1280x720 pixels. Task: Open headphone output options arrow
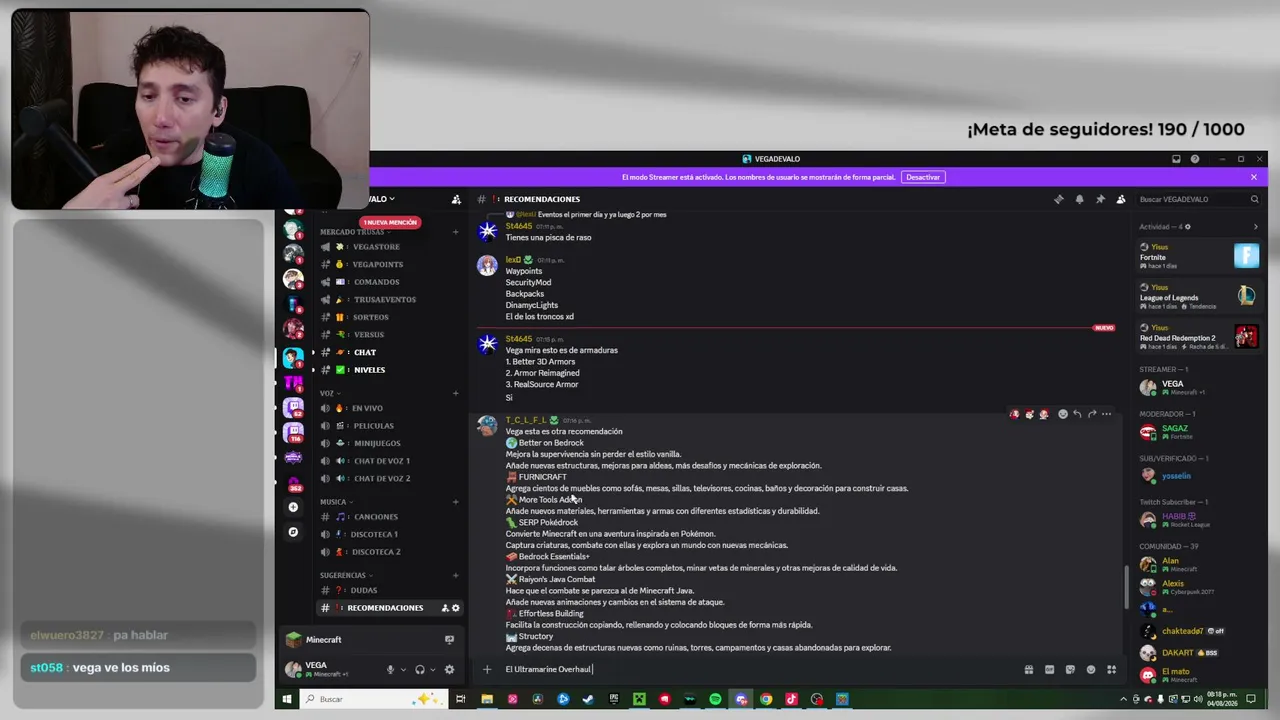tap(433, 669)
